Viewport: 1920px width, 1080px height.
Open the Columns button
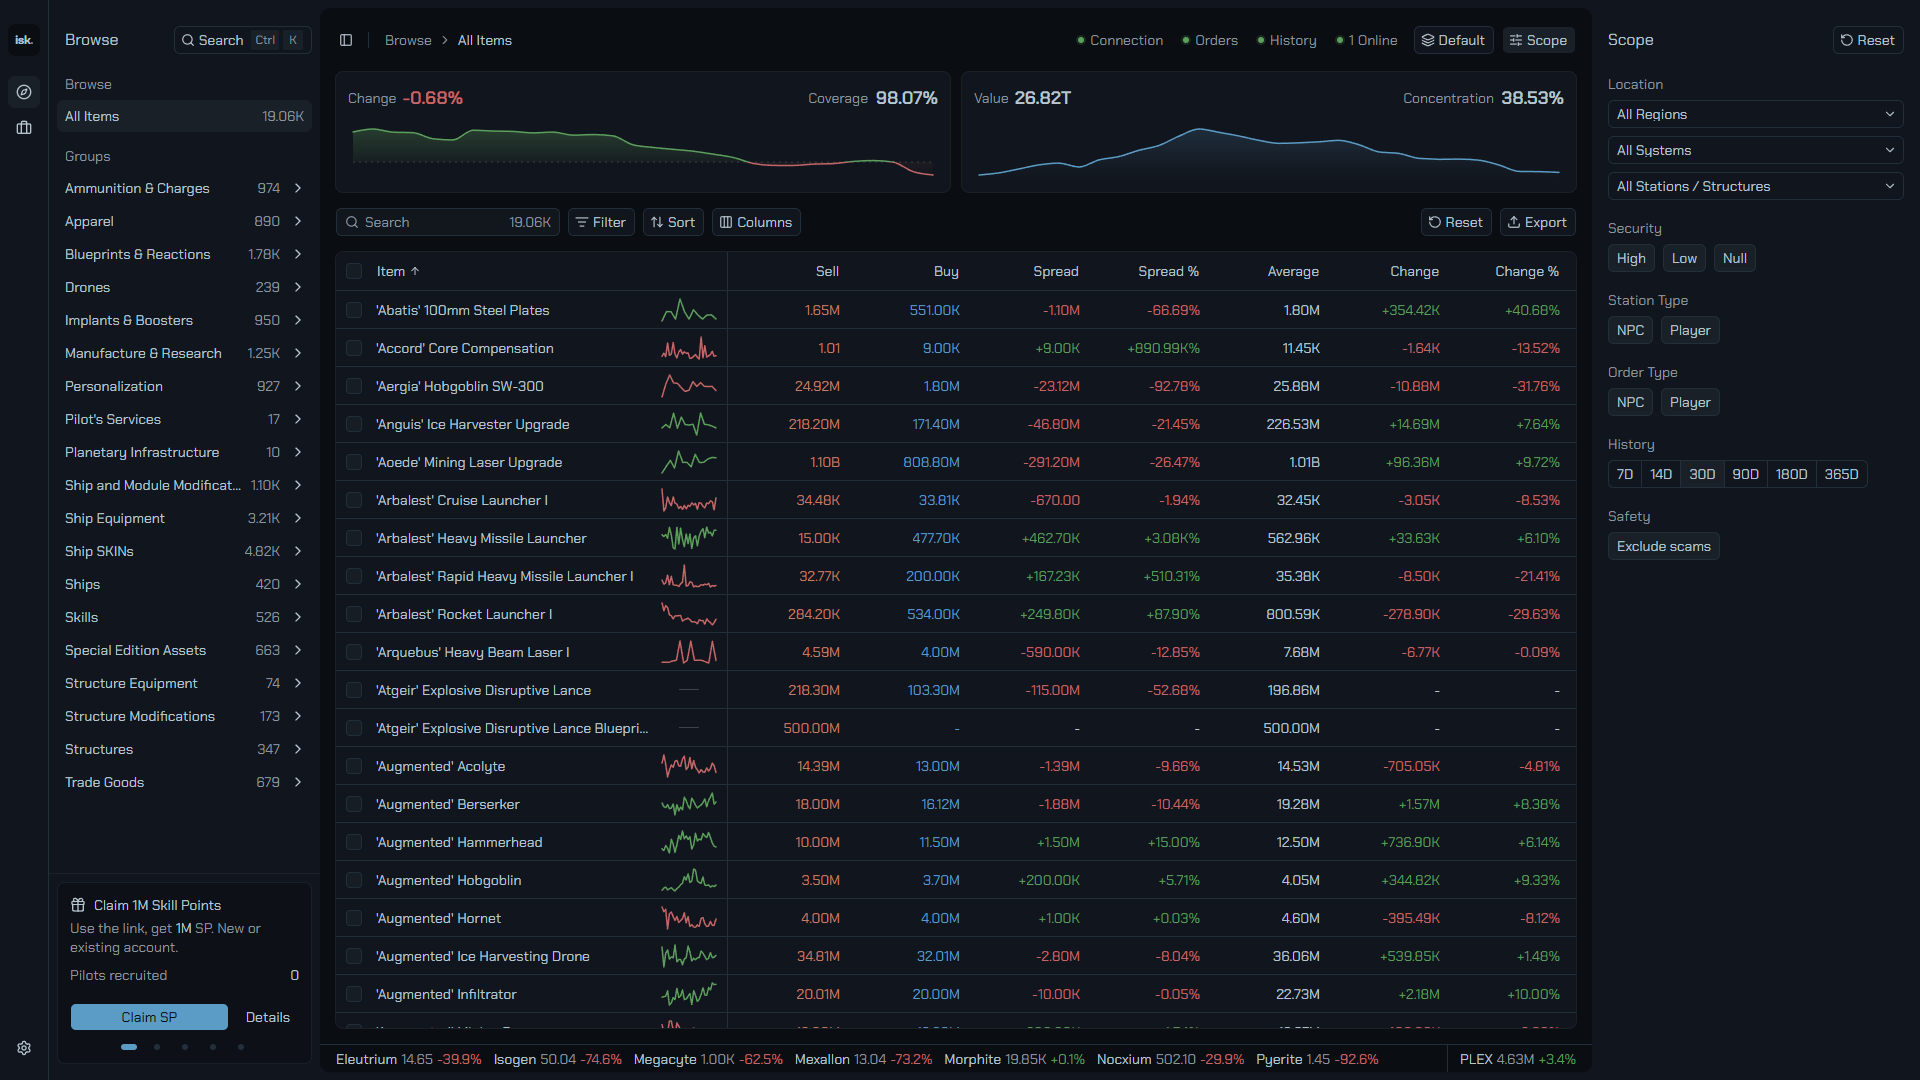[x=756, y=222]
